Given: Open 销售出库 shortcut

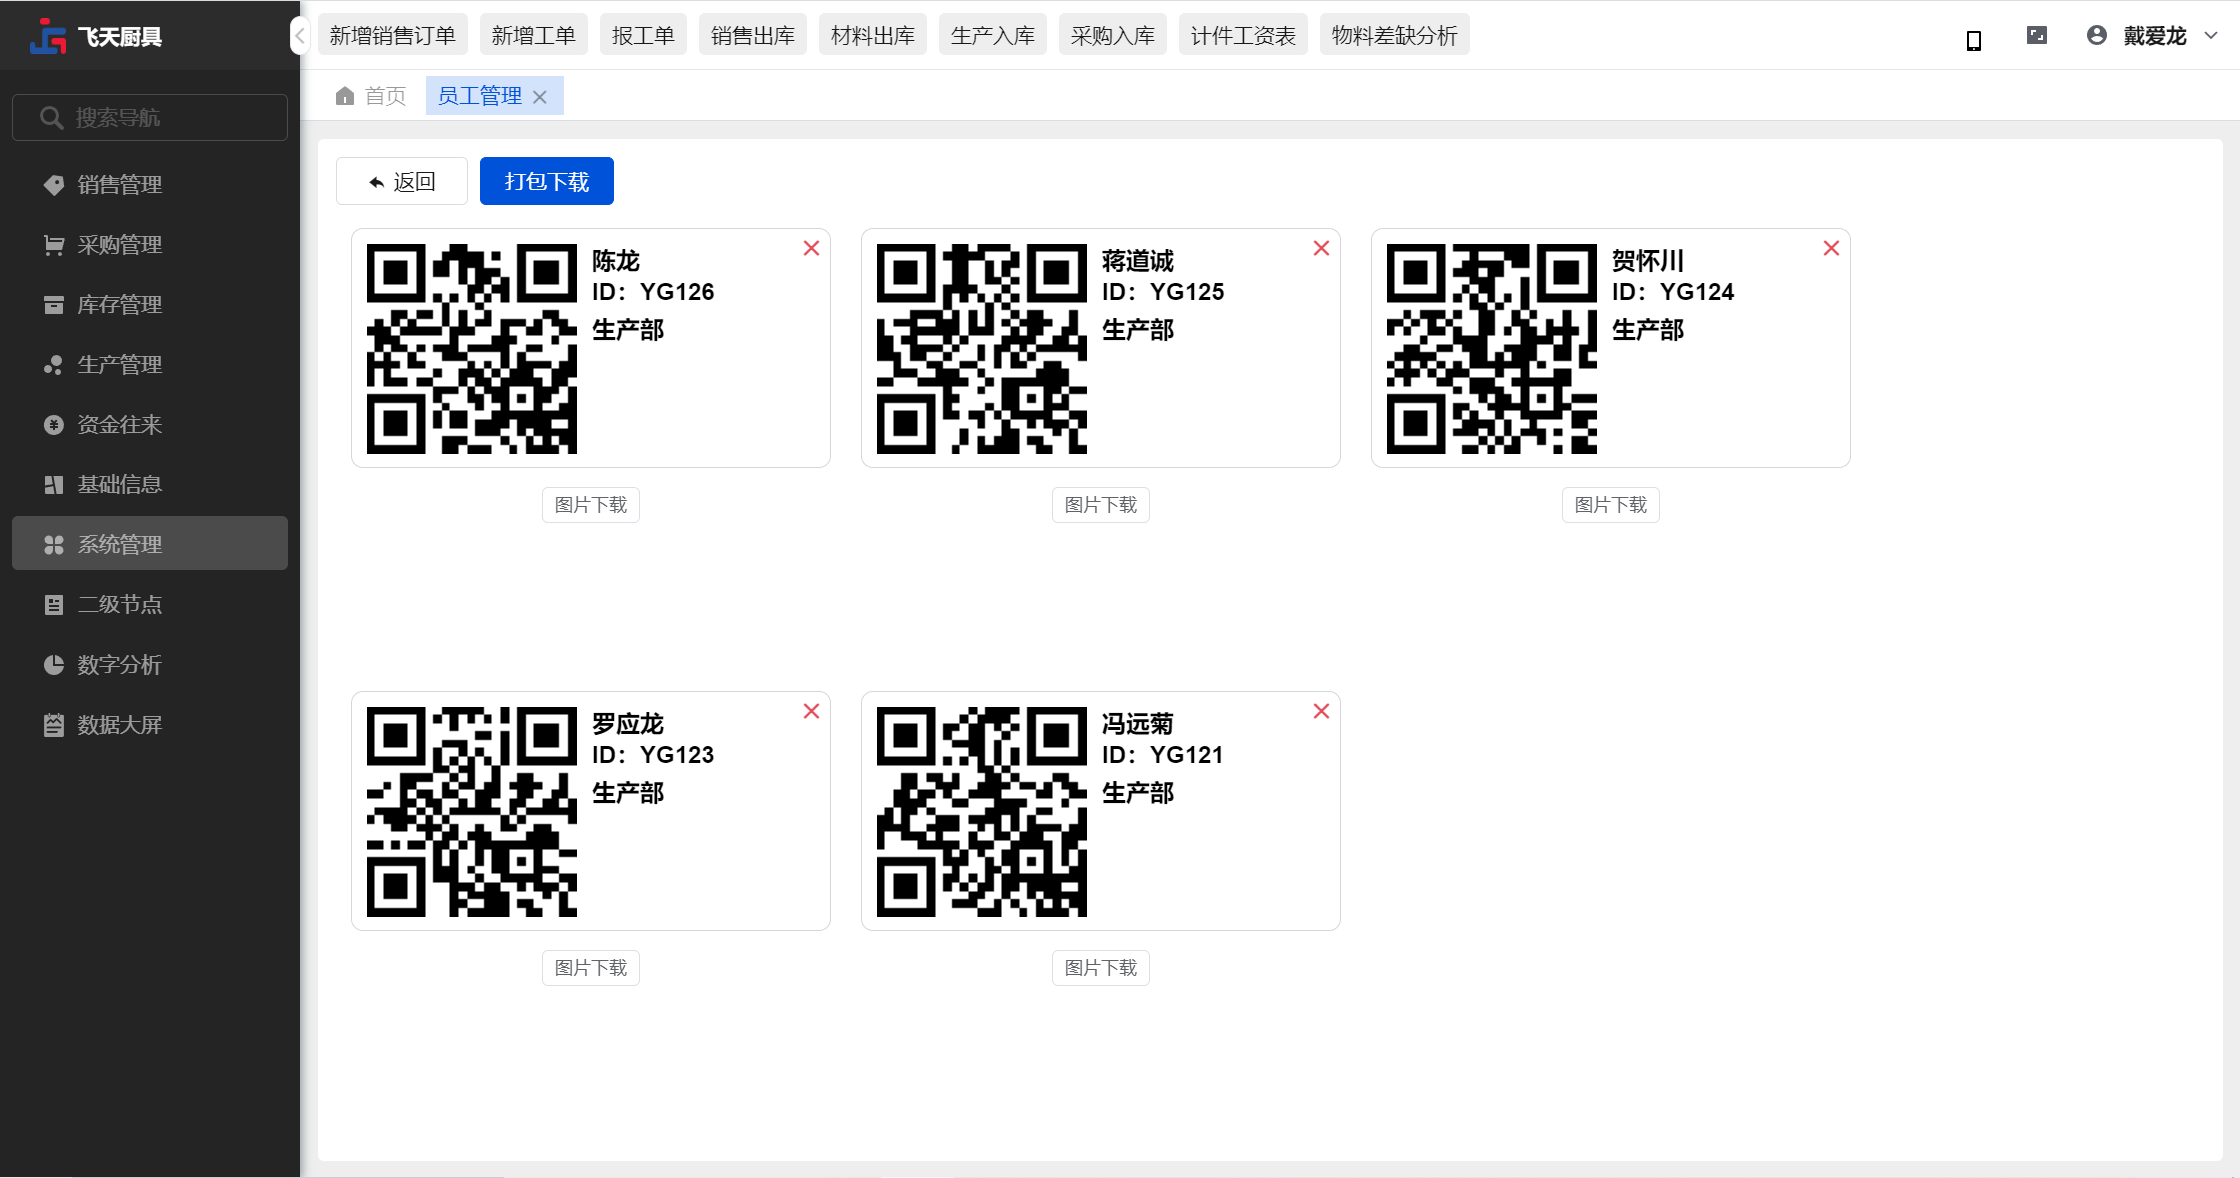Looking at the screenshot, I should click(x=753, y=35).
